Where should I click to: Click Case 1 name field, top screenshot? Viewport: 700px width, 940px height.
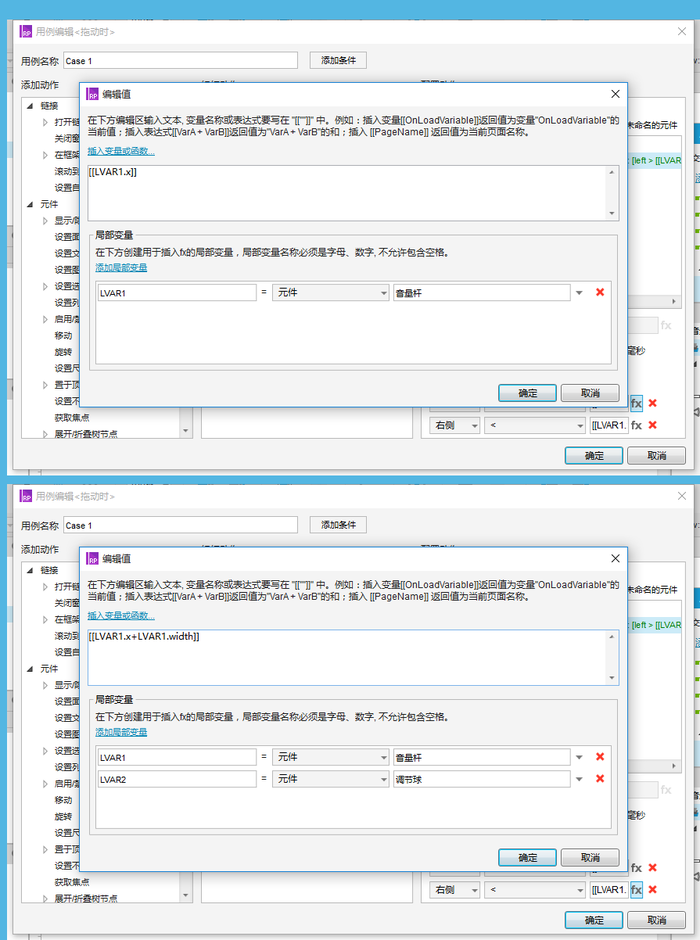point(180,61)
